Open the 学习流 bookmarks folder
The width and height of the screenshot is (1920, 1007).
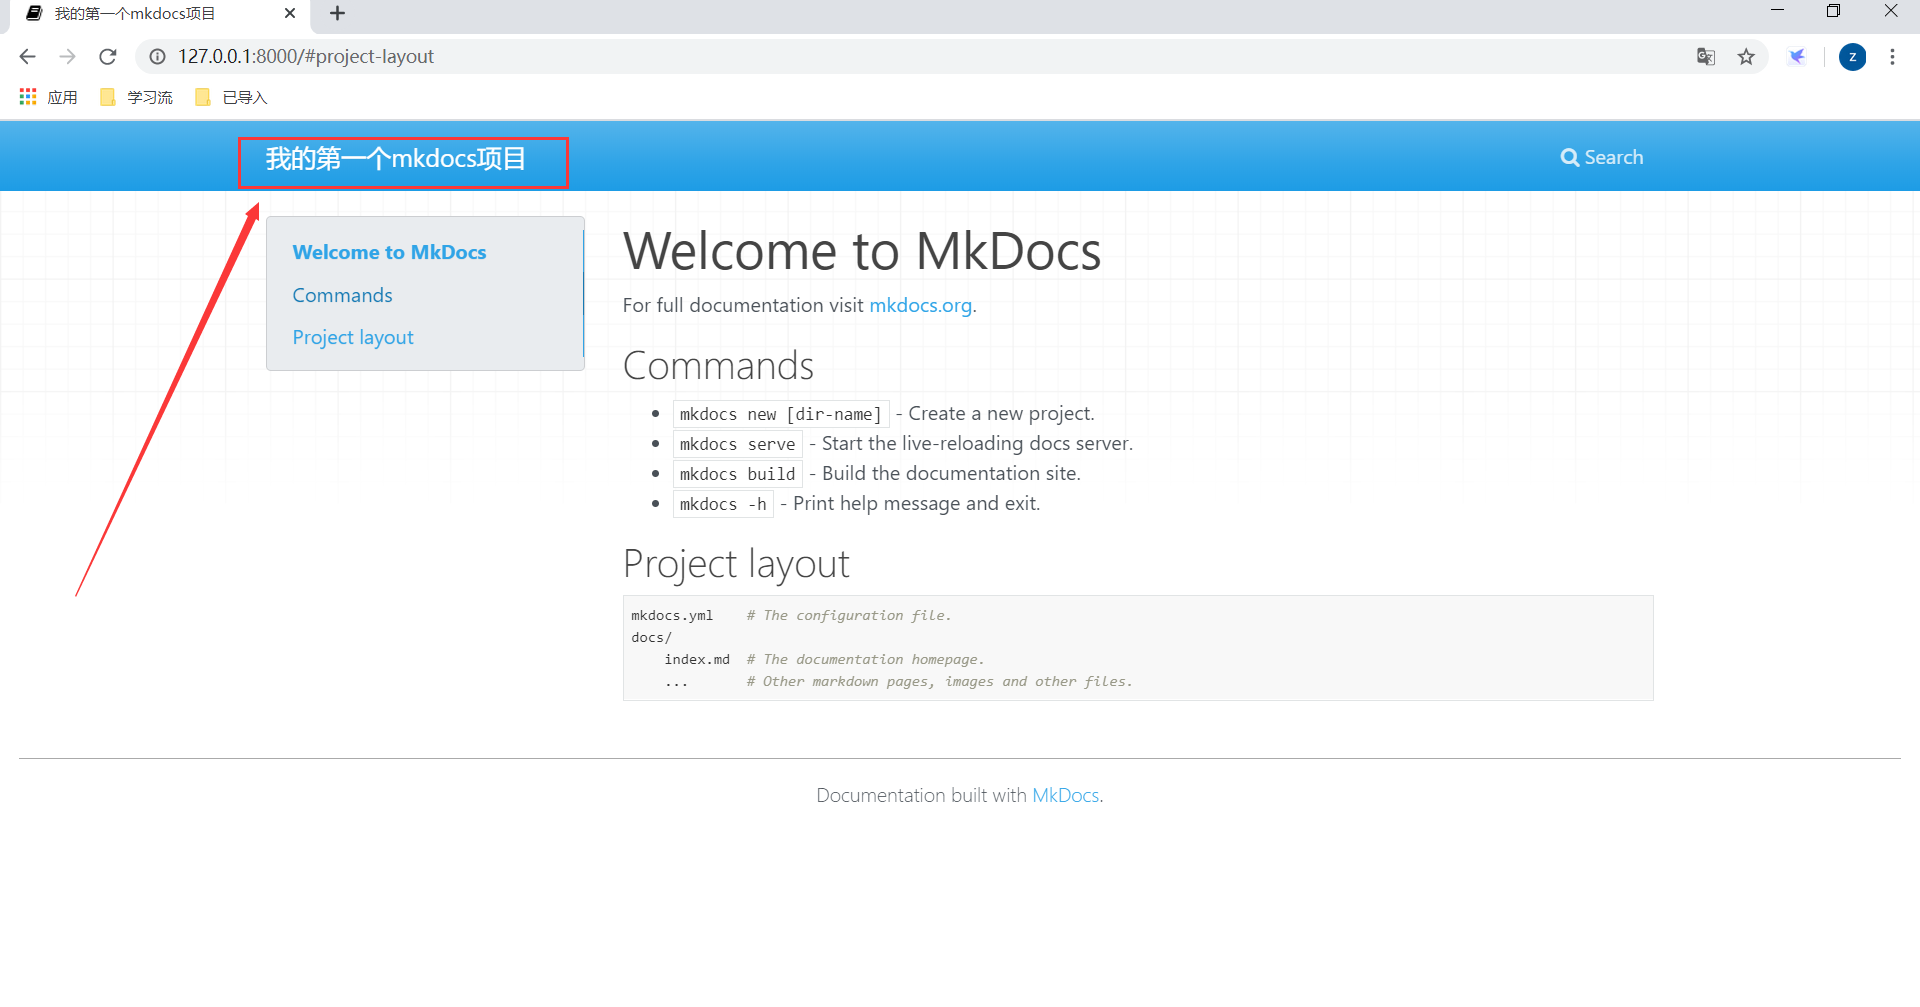coord(136,96)
